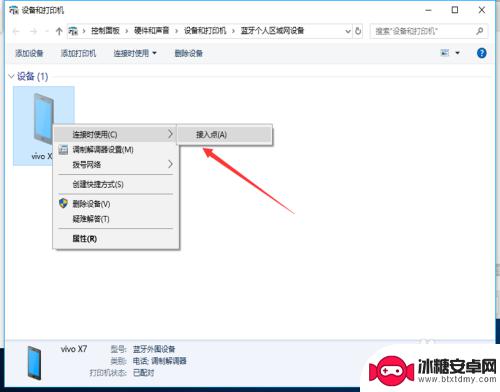Click 电话; 调制解调器 category value
The height and width of the screenshot is (392, 500).
pyautogui.click(x=160, y=361)
